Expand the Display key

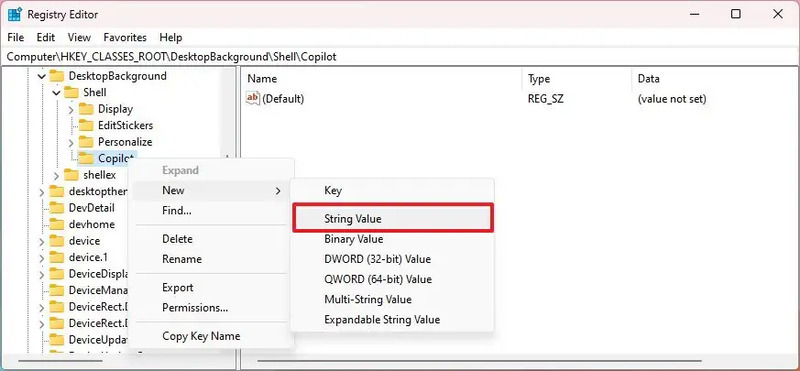coord(71,109)
